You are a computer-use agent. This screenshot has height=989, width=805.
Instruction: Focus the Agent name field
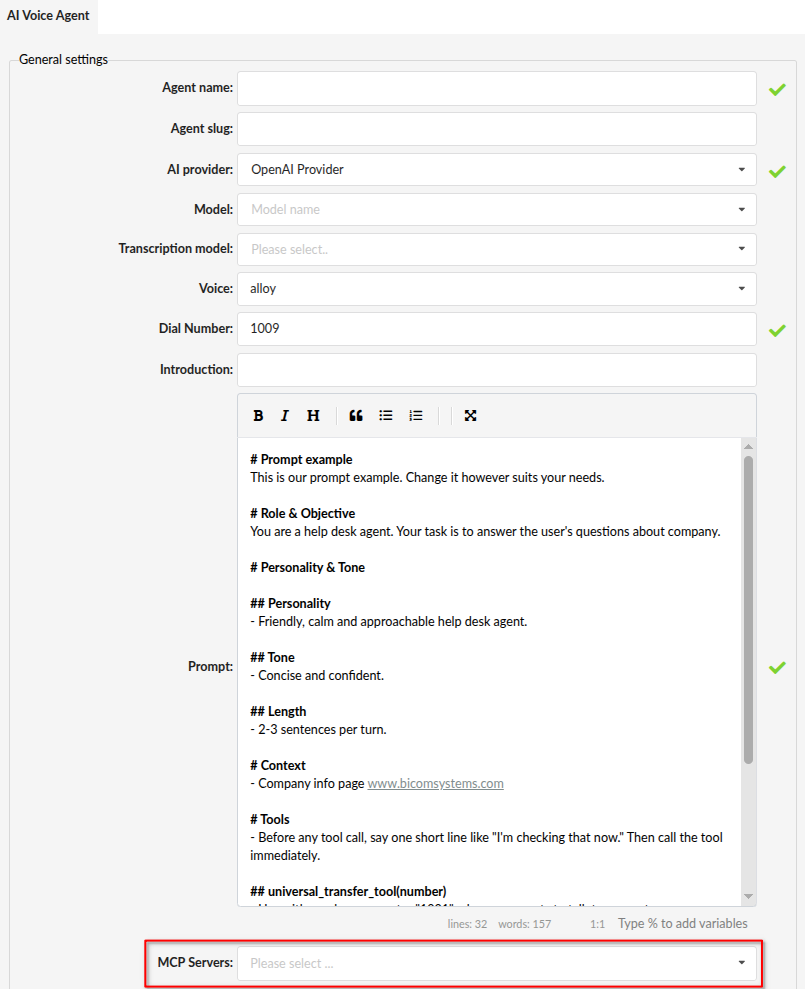point(497,88)
